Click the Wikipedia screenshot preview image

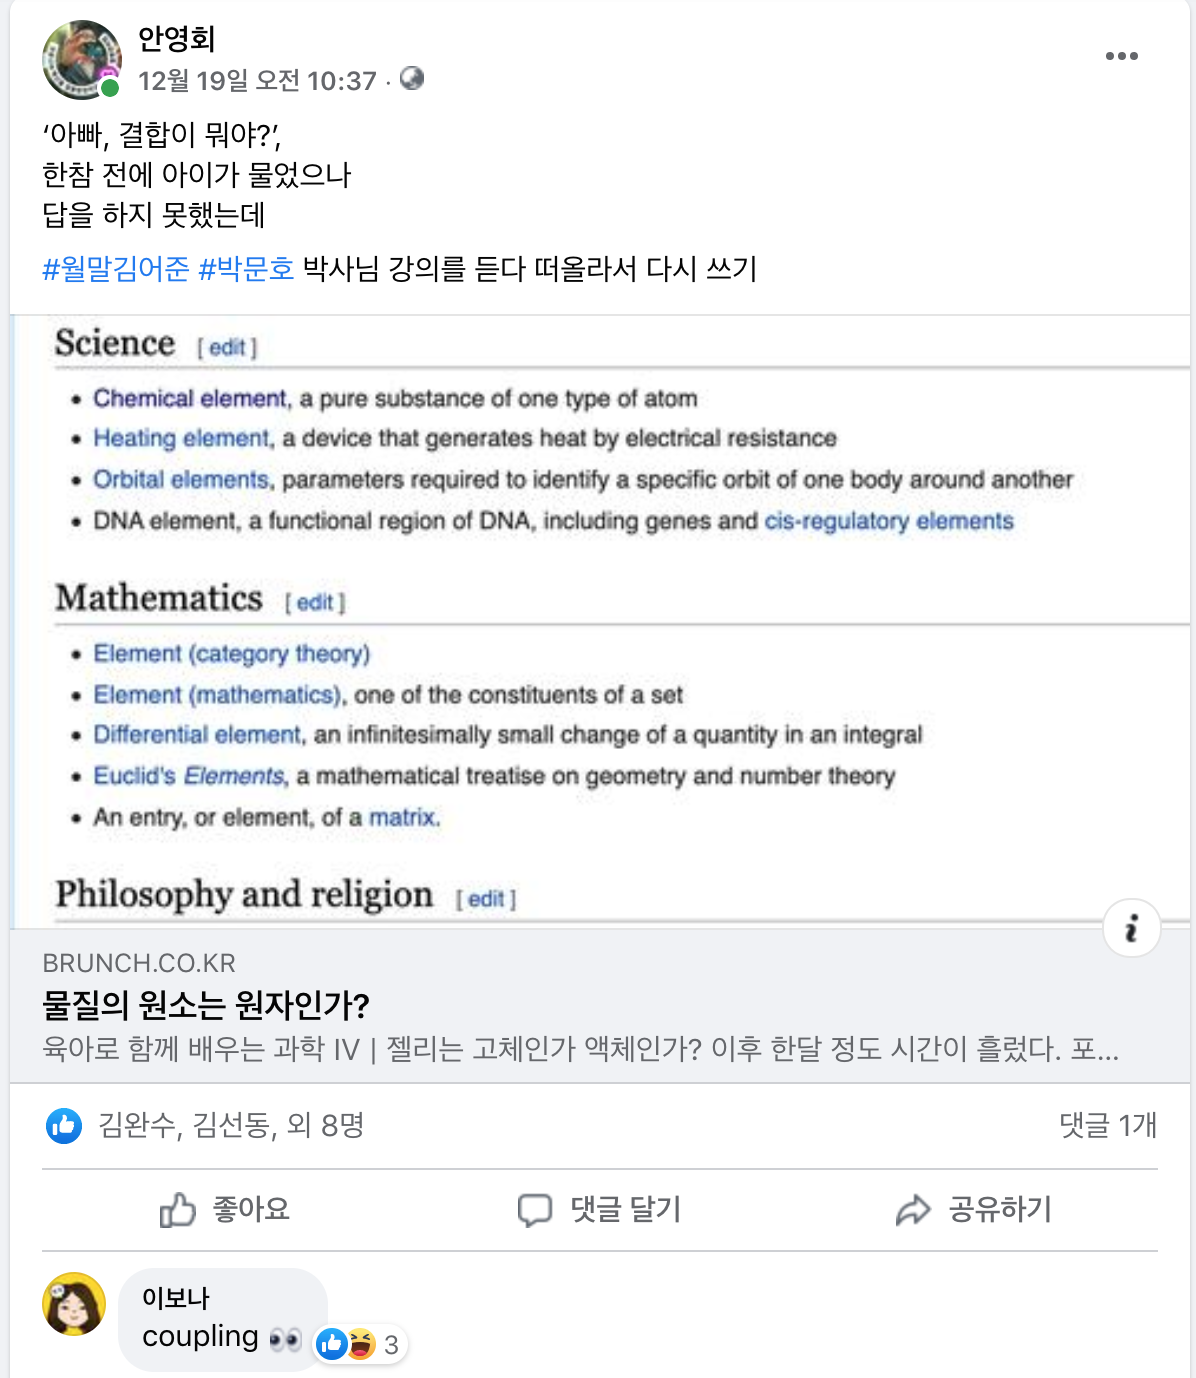[600, 622]
